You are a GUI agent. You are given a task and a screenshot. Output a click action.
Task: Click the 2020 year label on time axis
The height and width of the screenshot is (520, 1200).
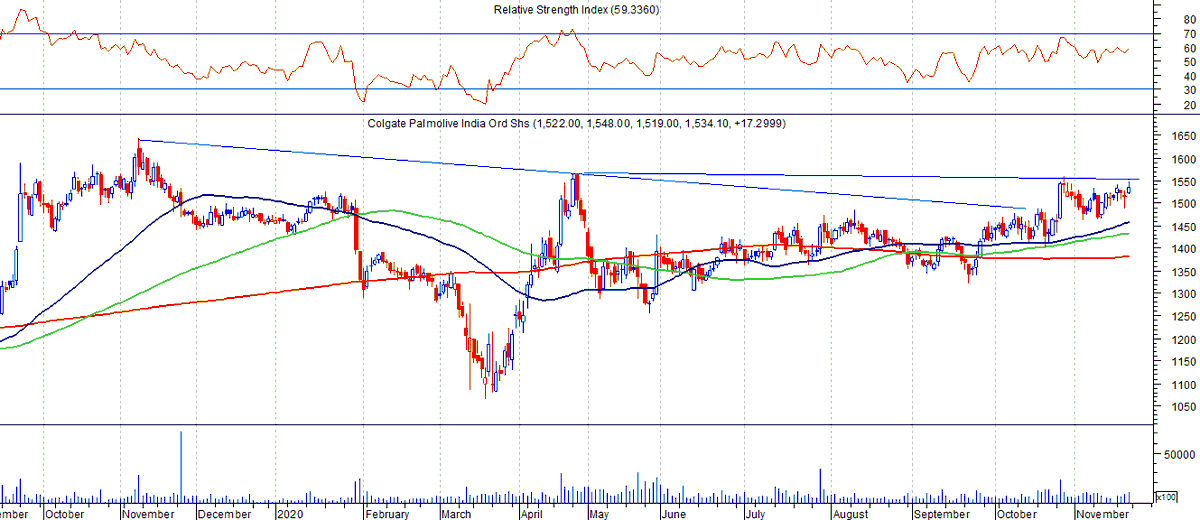289,514
